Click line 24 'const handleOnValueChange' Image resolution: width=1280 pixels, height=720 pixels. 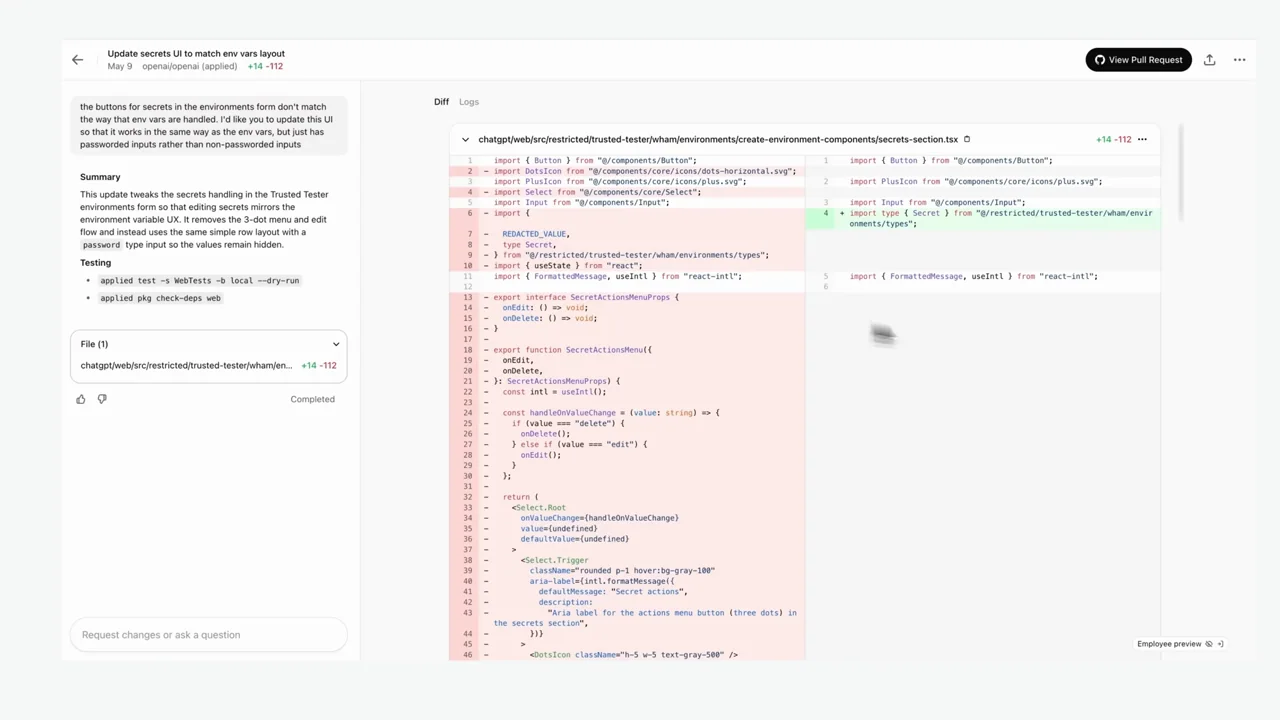coord(627,413)
